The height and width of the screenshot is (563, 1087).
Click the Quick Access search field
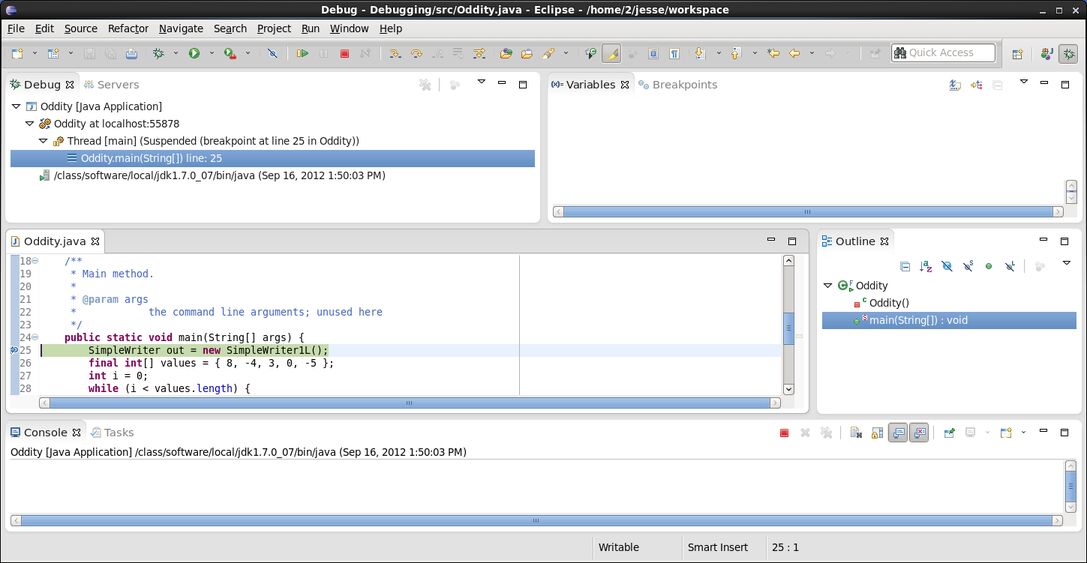(x=943, y=53)
